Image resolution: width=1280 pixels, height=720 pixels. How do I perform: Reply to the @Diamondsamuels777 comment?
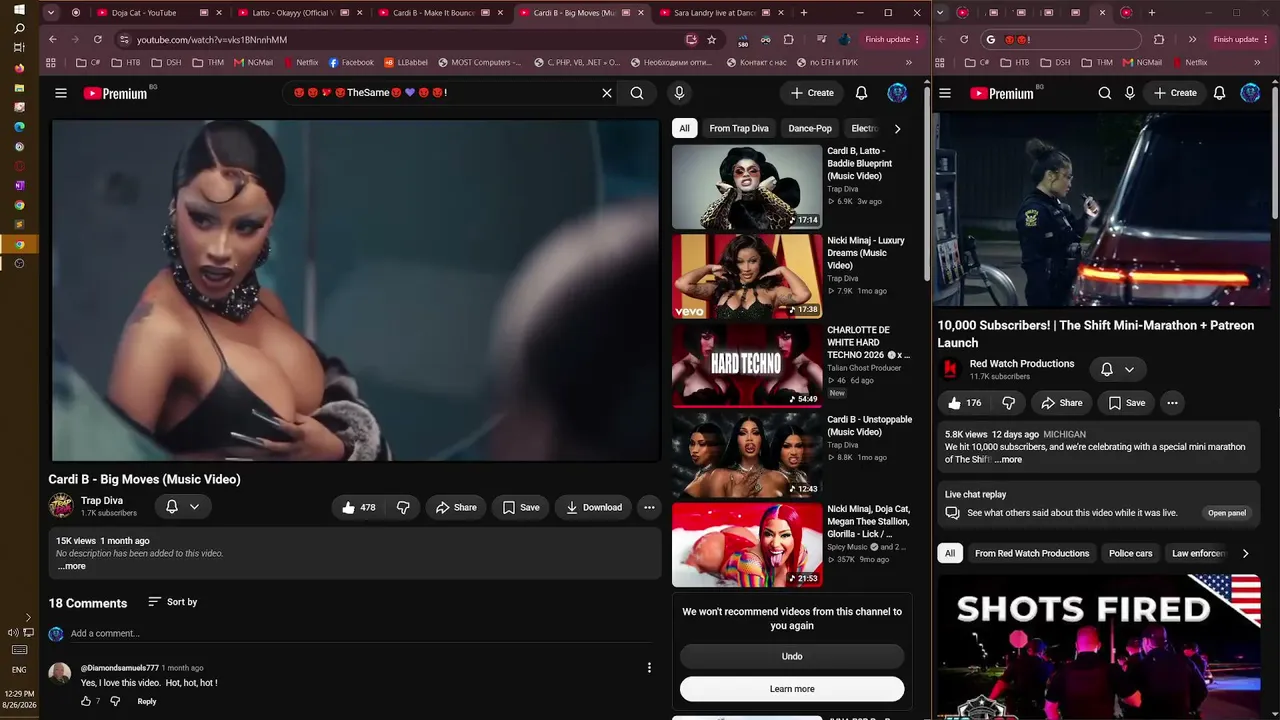click(147, 701)
